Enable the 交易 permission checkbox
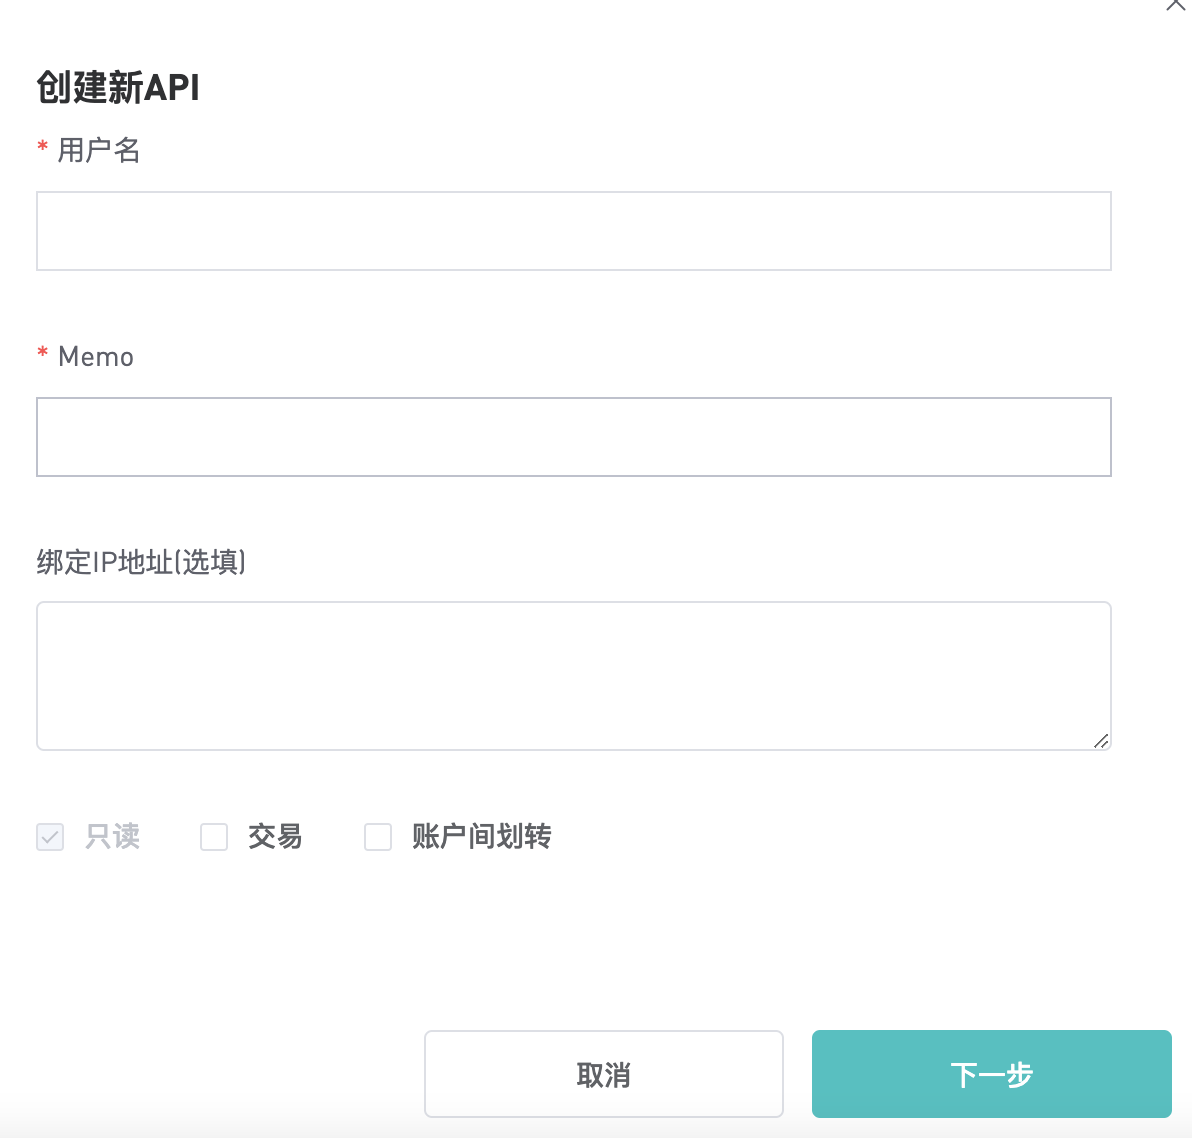1192x1138 pixels. pos(214,837)
